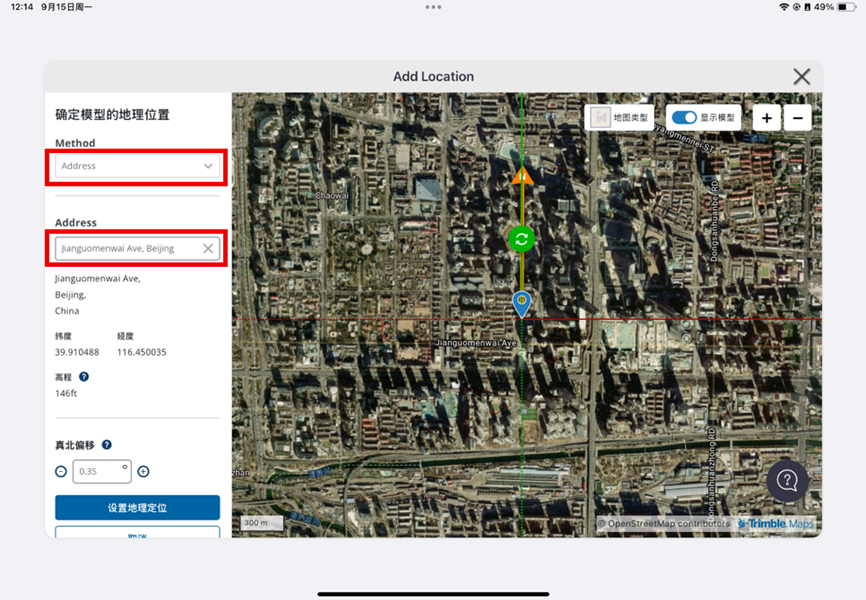The width and height of the screenshot is (866, 600).
Task: Click the green rotate handle on map
Action: 521,239
